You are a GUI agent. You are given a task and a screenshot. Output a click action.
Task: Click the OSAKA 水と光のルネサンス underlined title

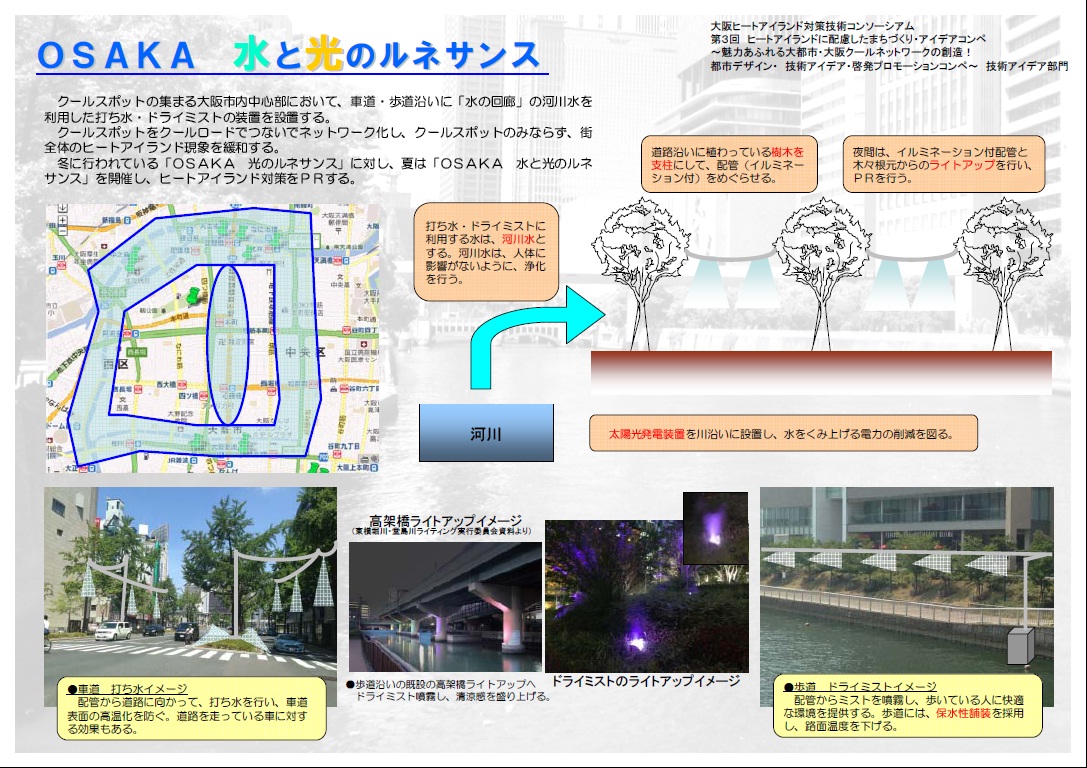[290, 56]
